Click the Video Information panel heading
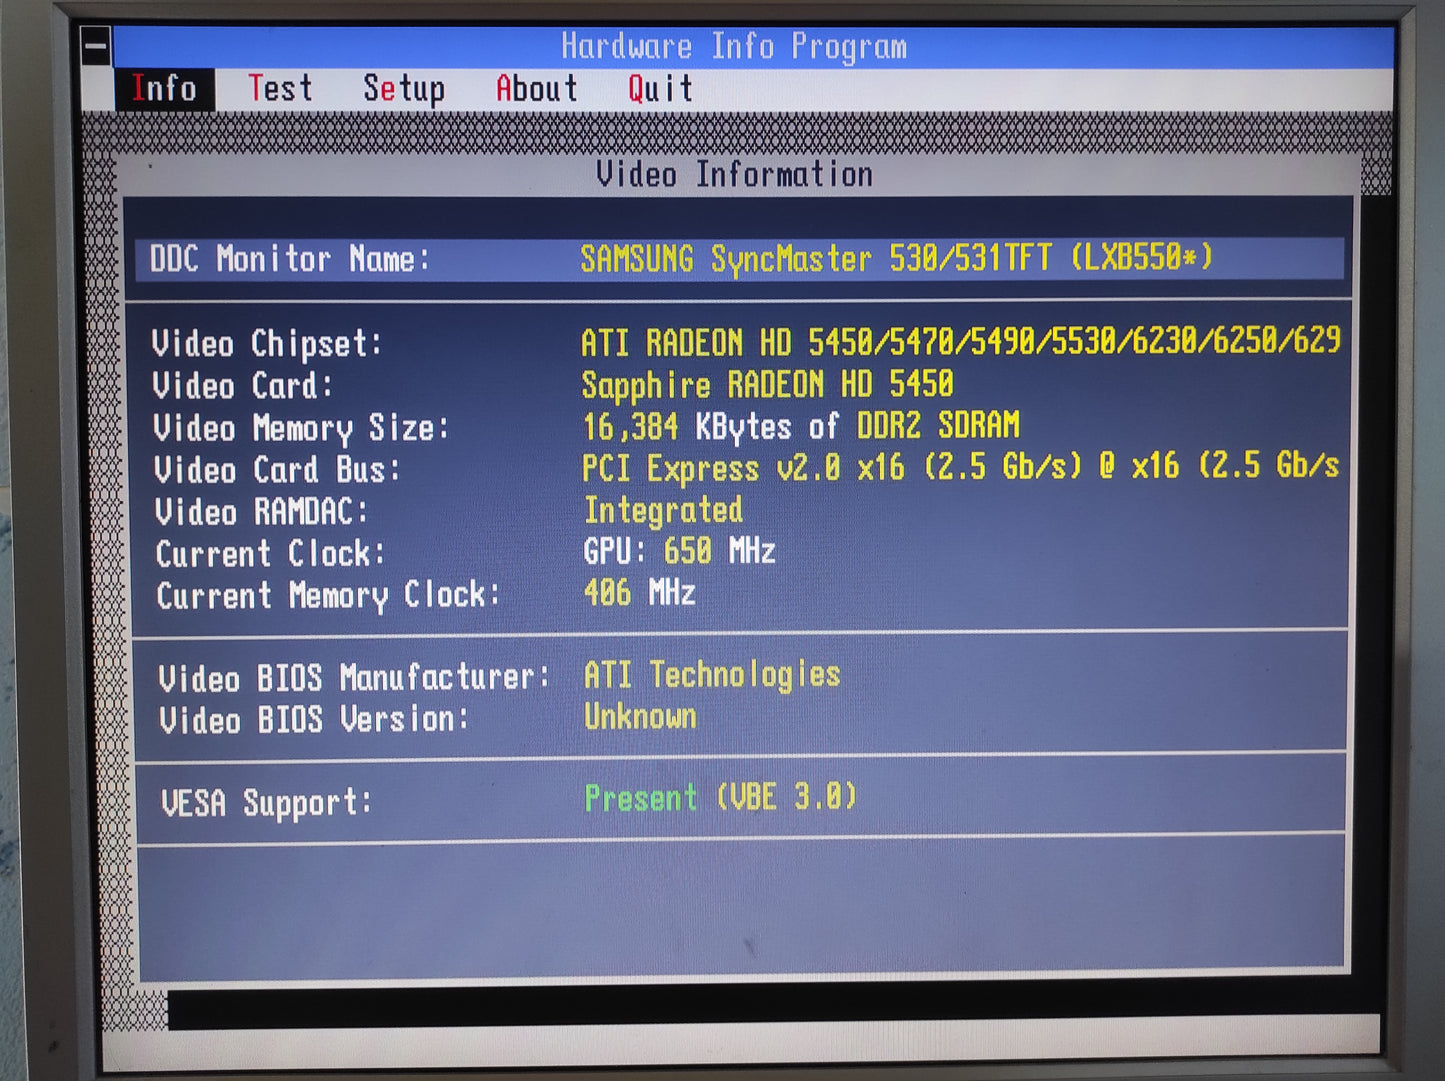Image resolution: width=1445 pixels, height=1081 pixels. (x=734, y=175)
